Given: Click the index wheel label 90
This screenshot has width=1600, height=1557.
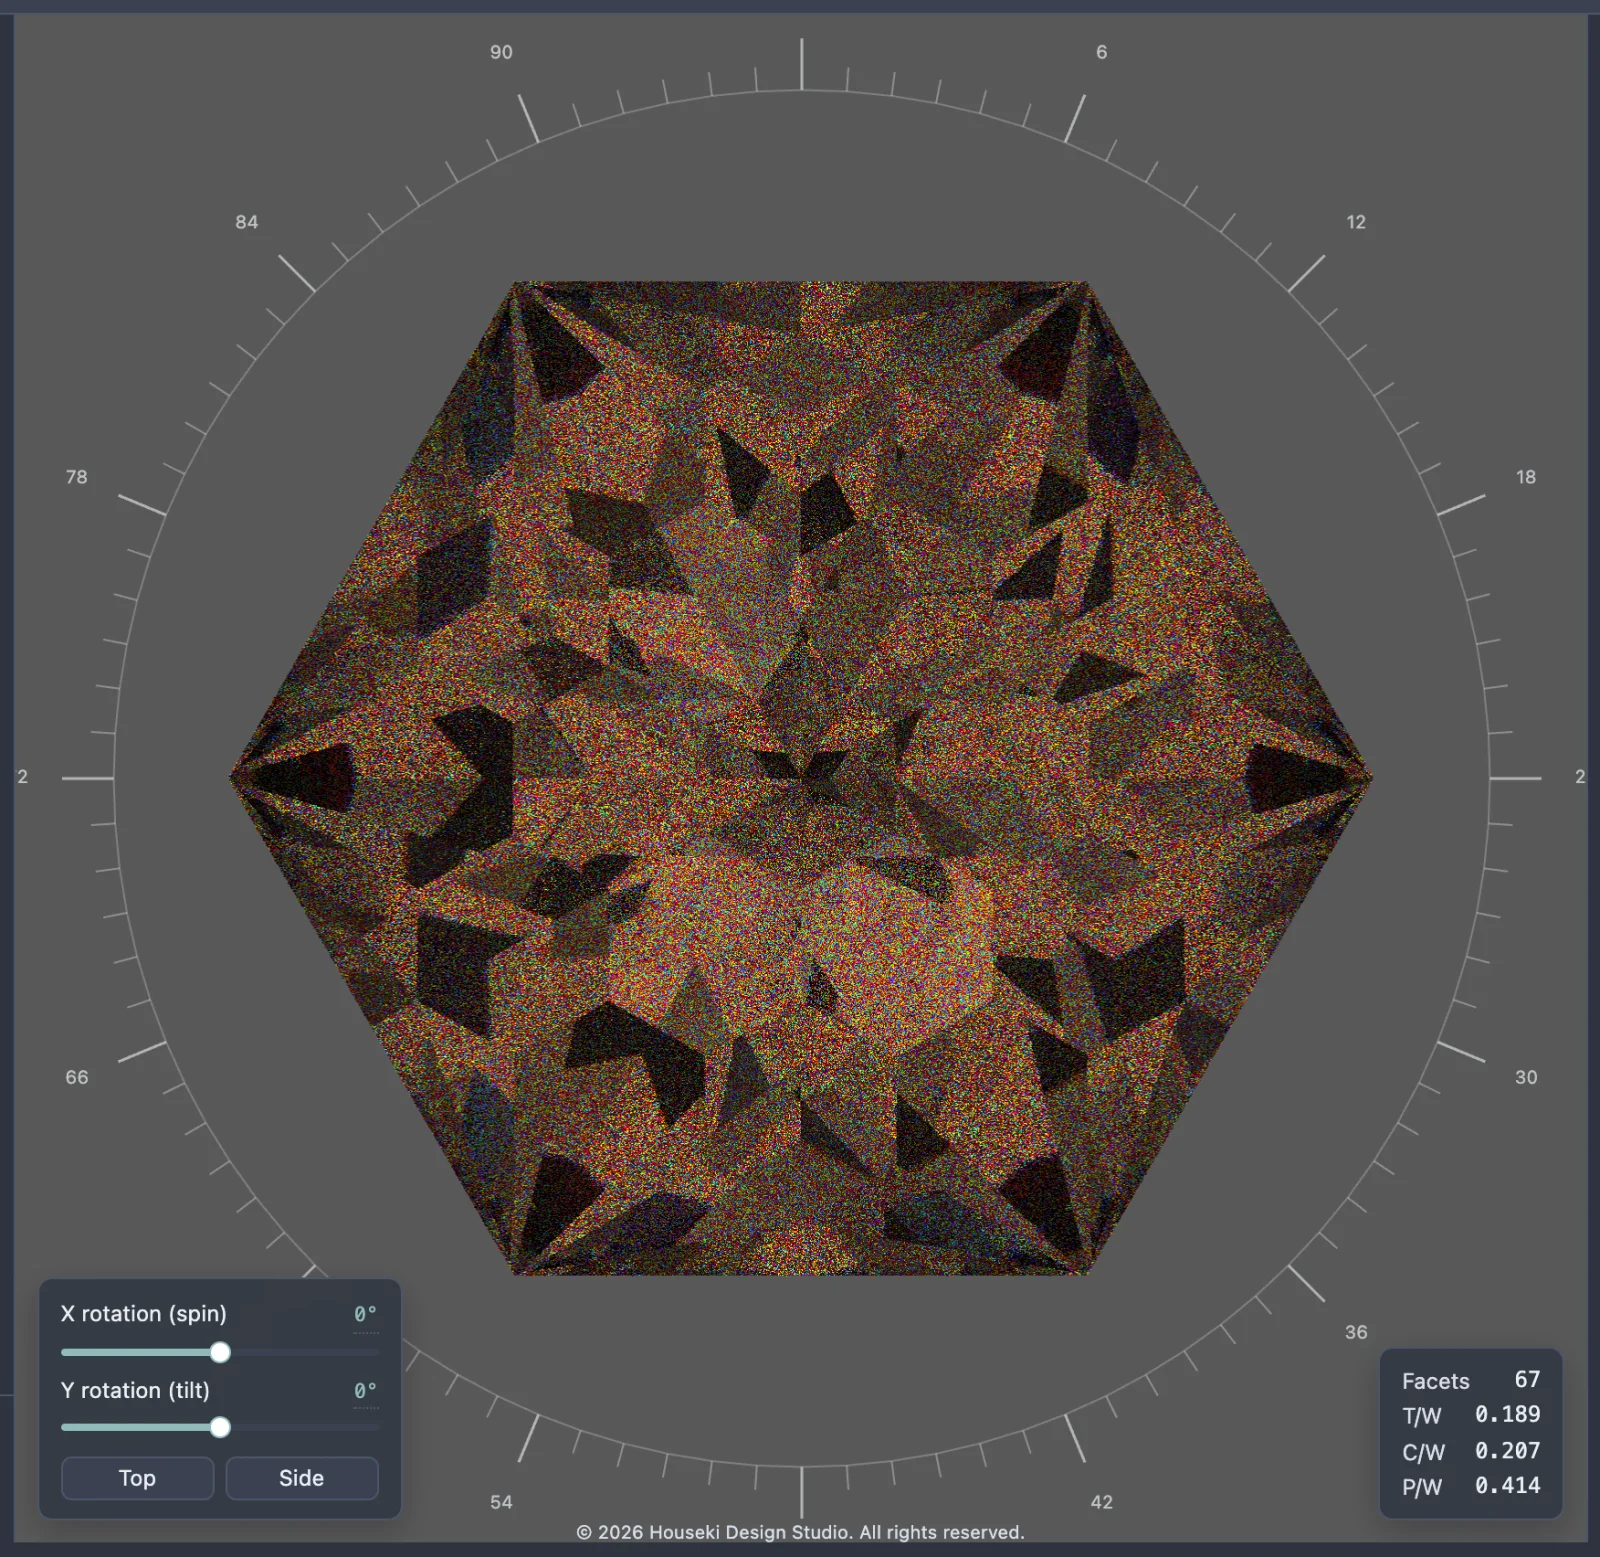Looking at the screenshot, I should click(x=501, y=52).
